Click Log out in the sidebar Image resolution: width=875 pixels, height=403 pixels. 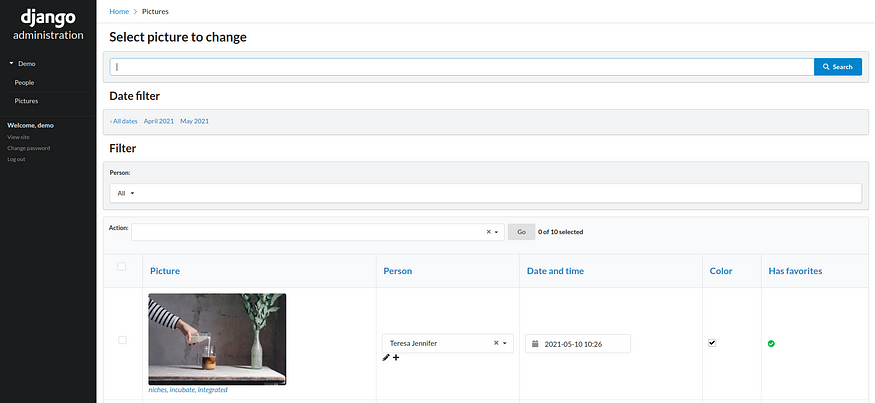(16, 159)
